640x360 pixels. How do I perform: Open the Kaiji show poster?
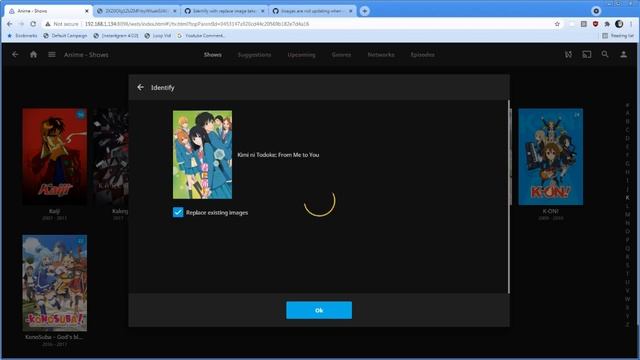coord(55,157)
